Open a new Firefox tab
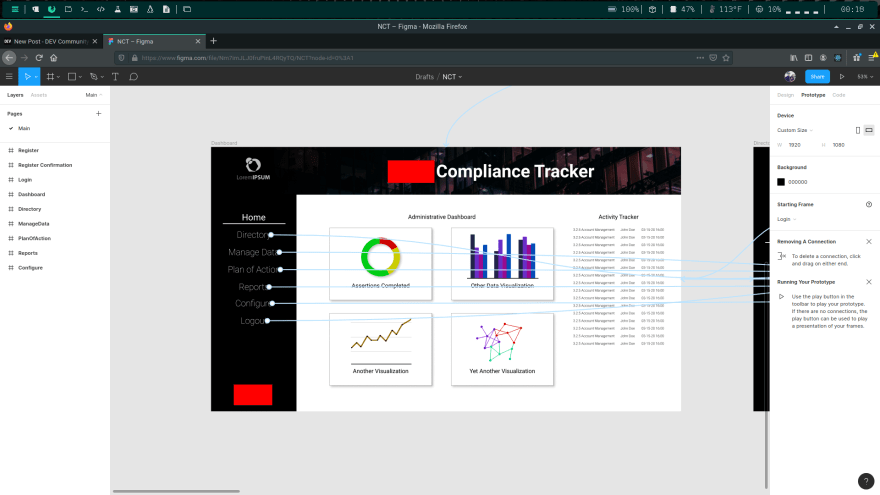880x495 pixels. (x=213, y=41)
